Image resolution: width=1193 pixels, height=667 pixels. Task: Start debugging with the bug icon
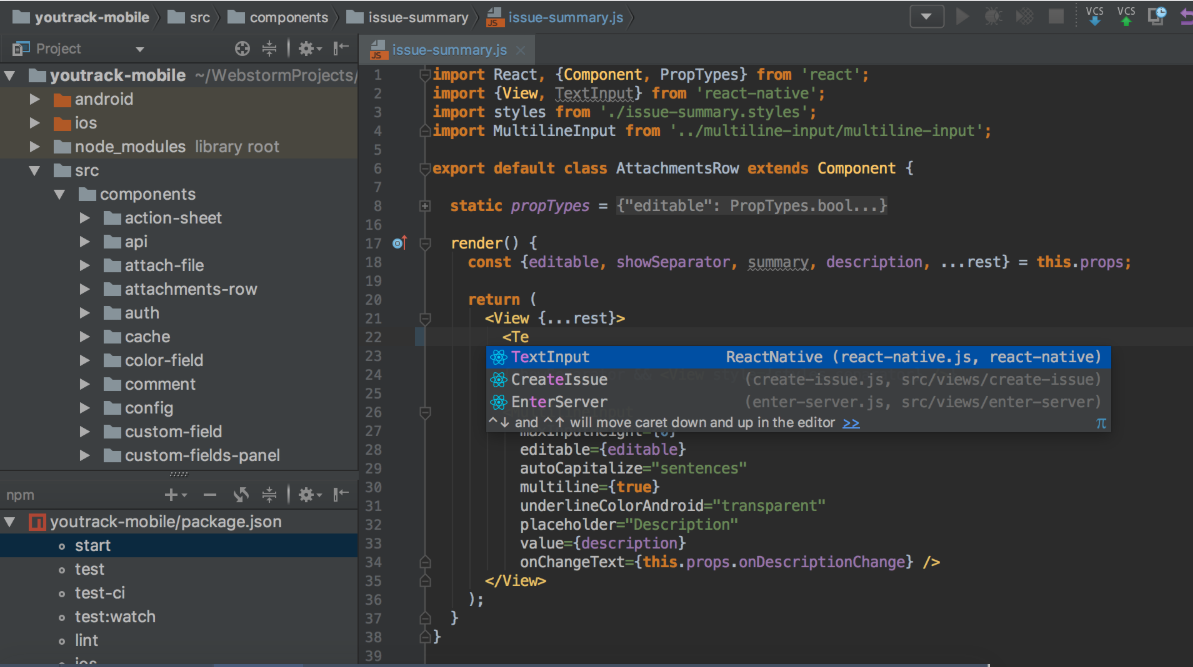click(x=993, y=16)
